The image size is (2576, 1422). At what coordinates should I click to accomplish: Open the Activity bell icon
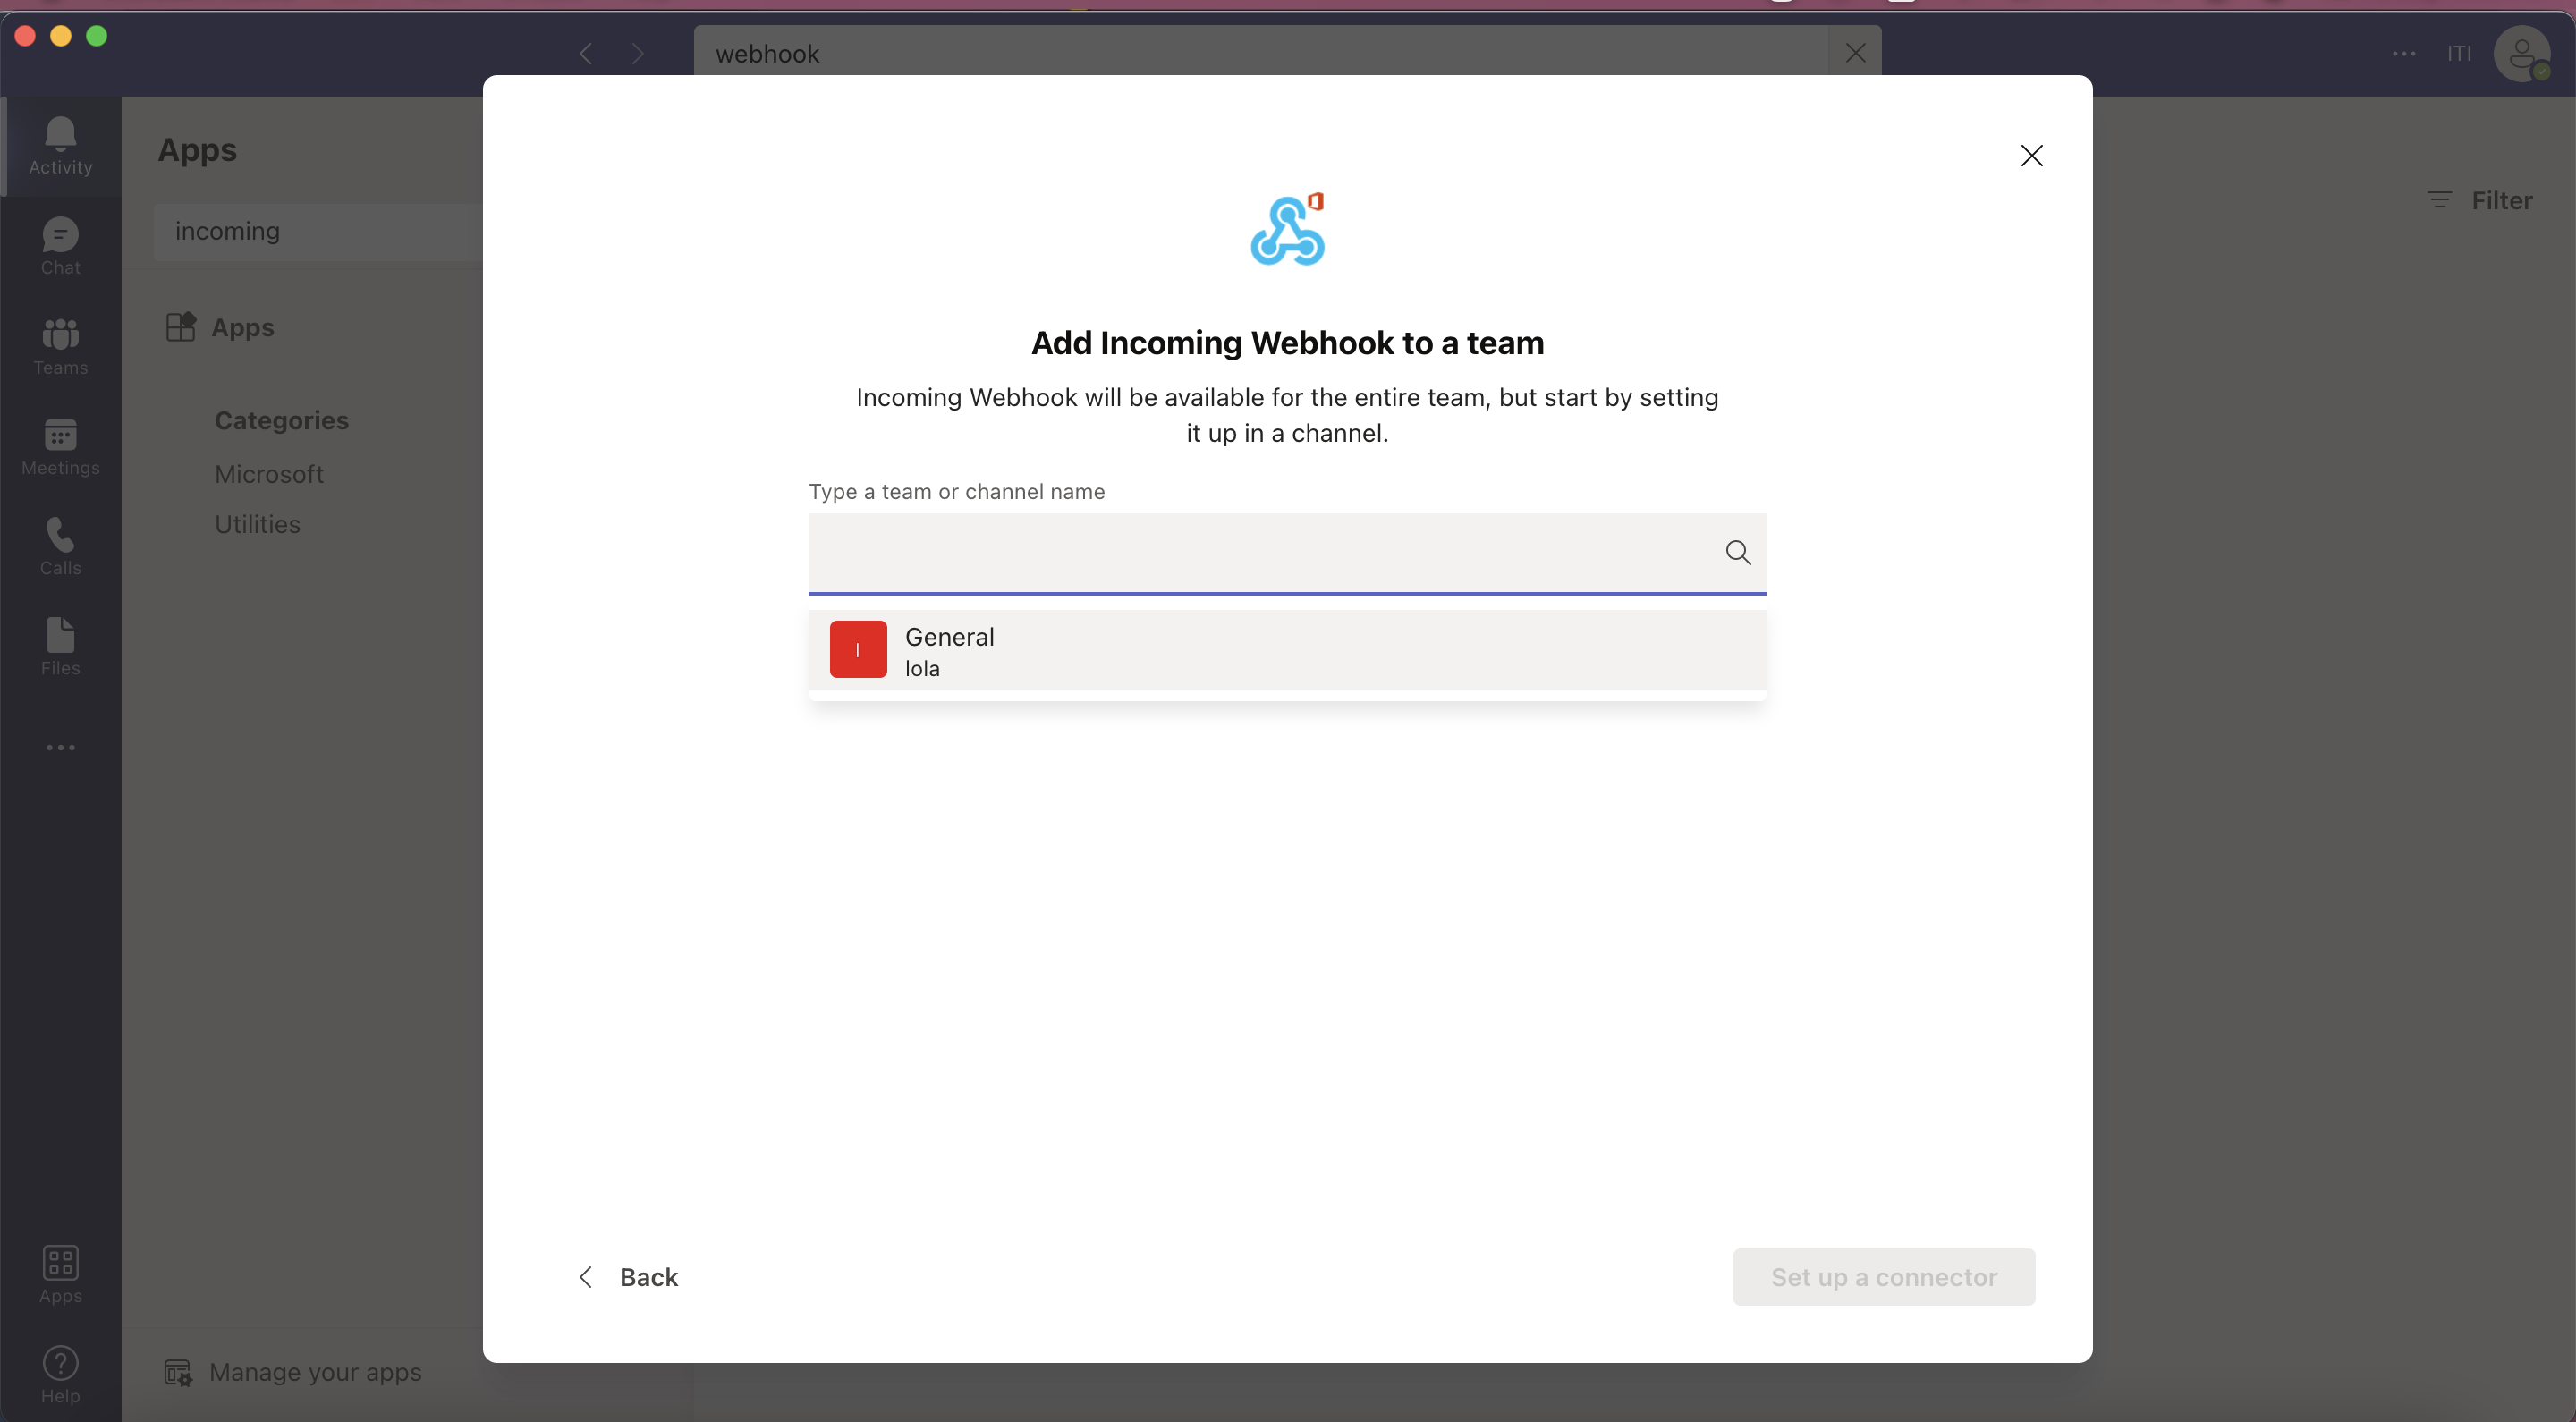(60, 145)
